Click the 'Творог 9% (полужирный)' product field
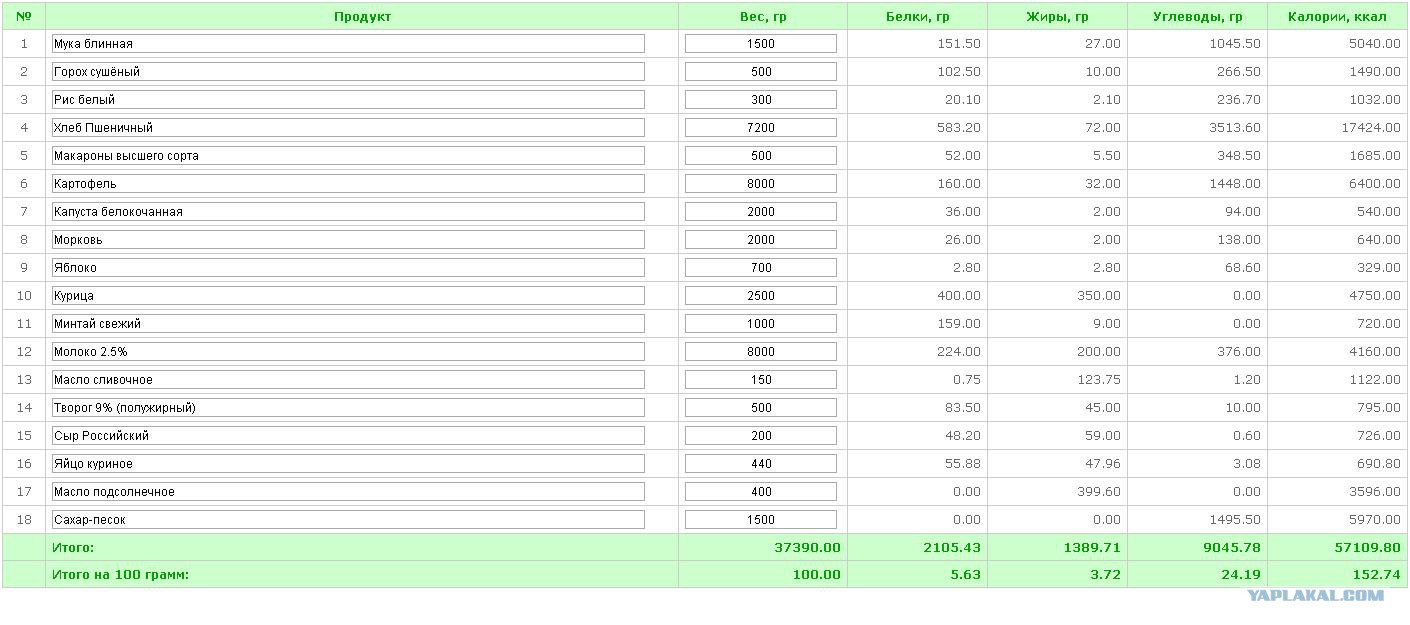 (348, 408)
